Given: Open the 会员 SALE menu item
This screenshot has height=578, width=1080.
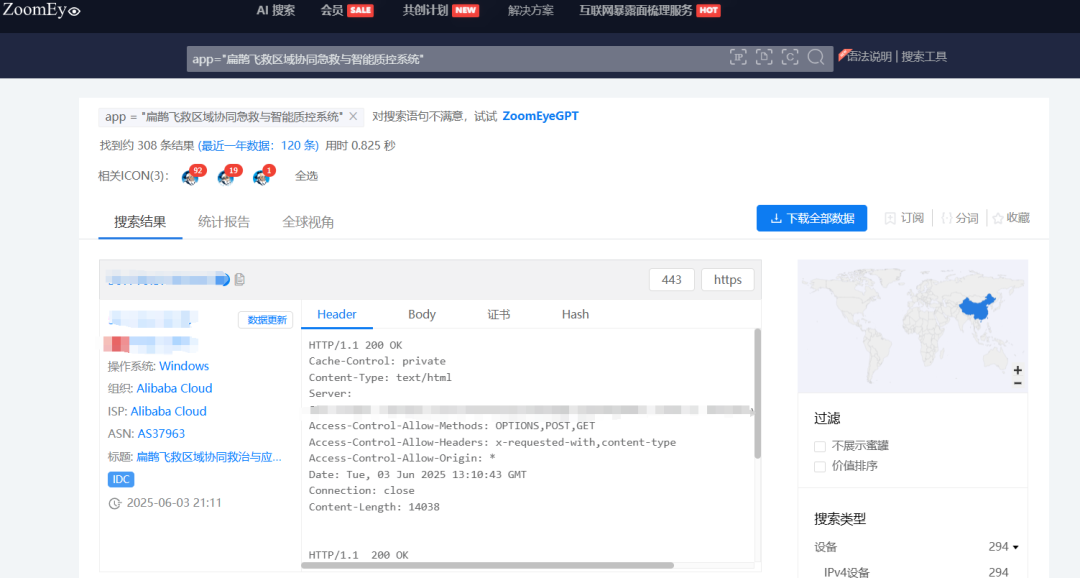Looking at the screenshot, I should click(x=346, y=10).
